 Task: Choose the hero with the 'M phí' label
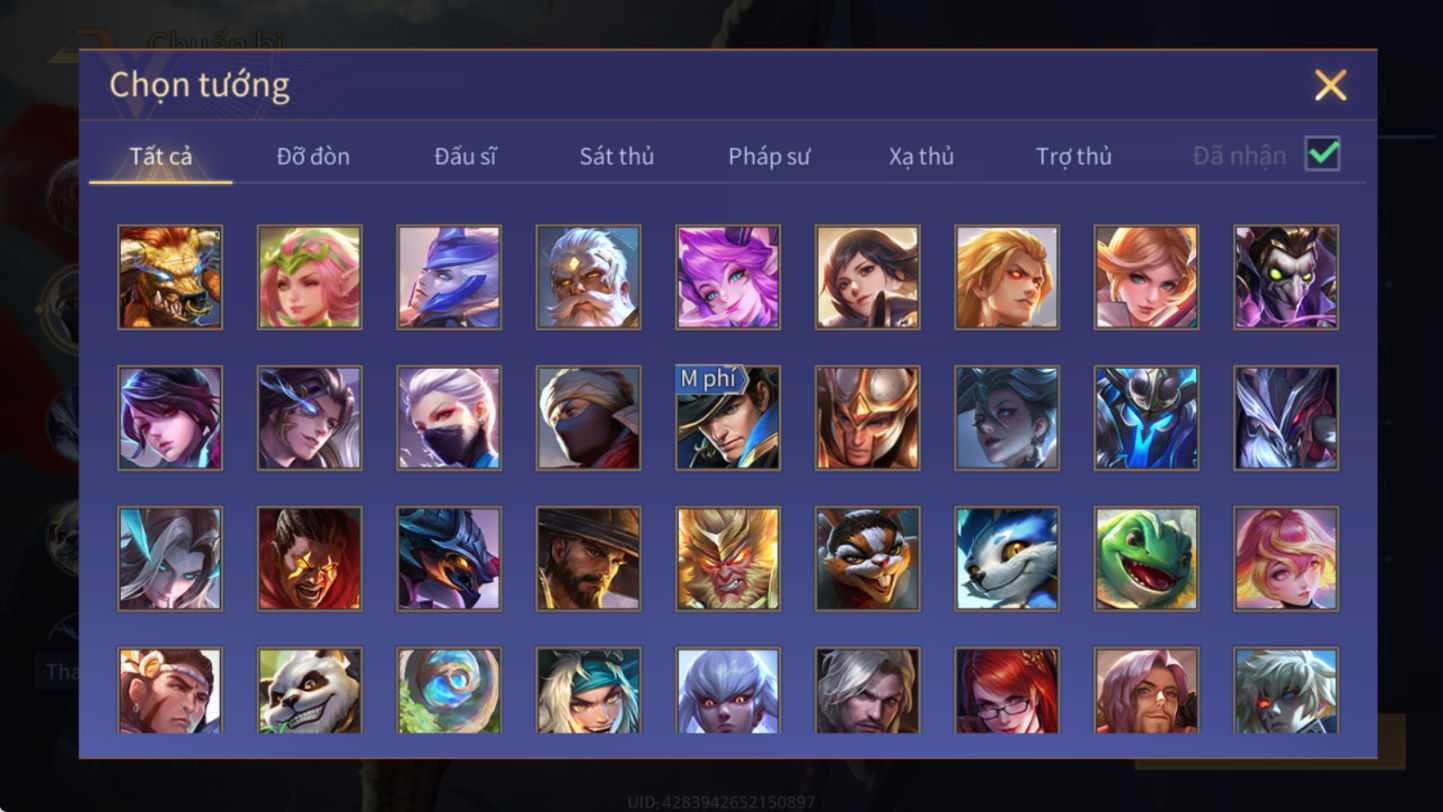[728, 418]
